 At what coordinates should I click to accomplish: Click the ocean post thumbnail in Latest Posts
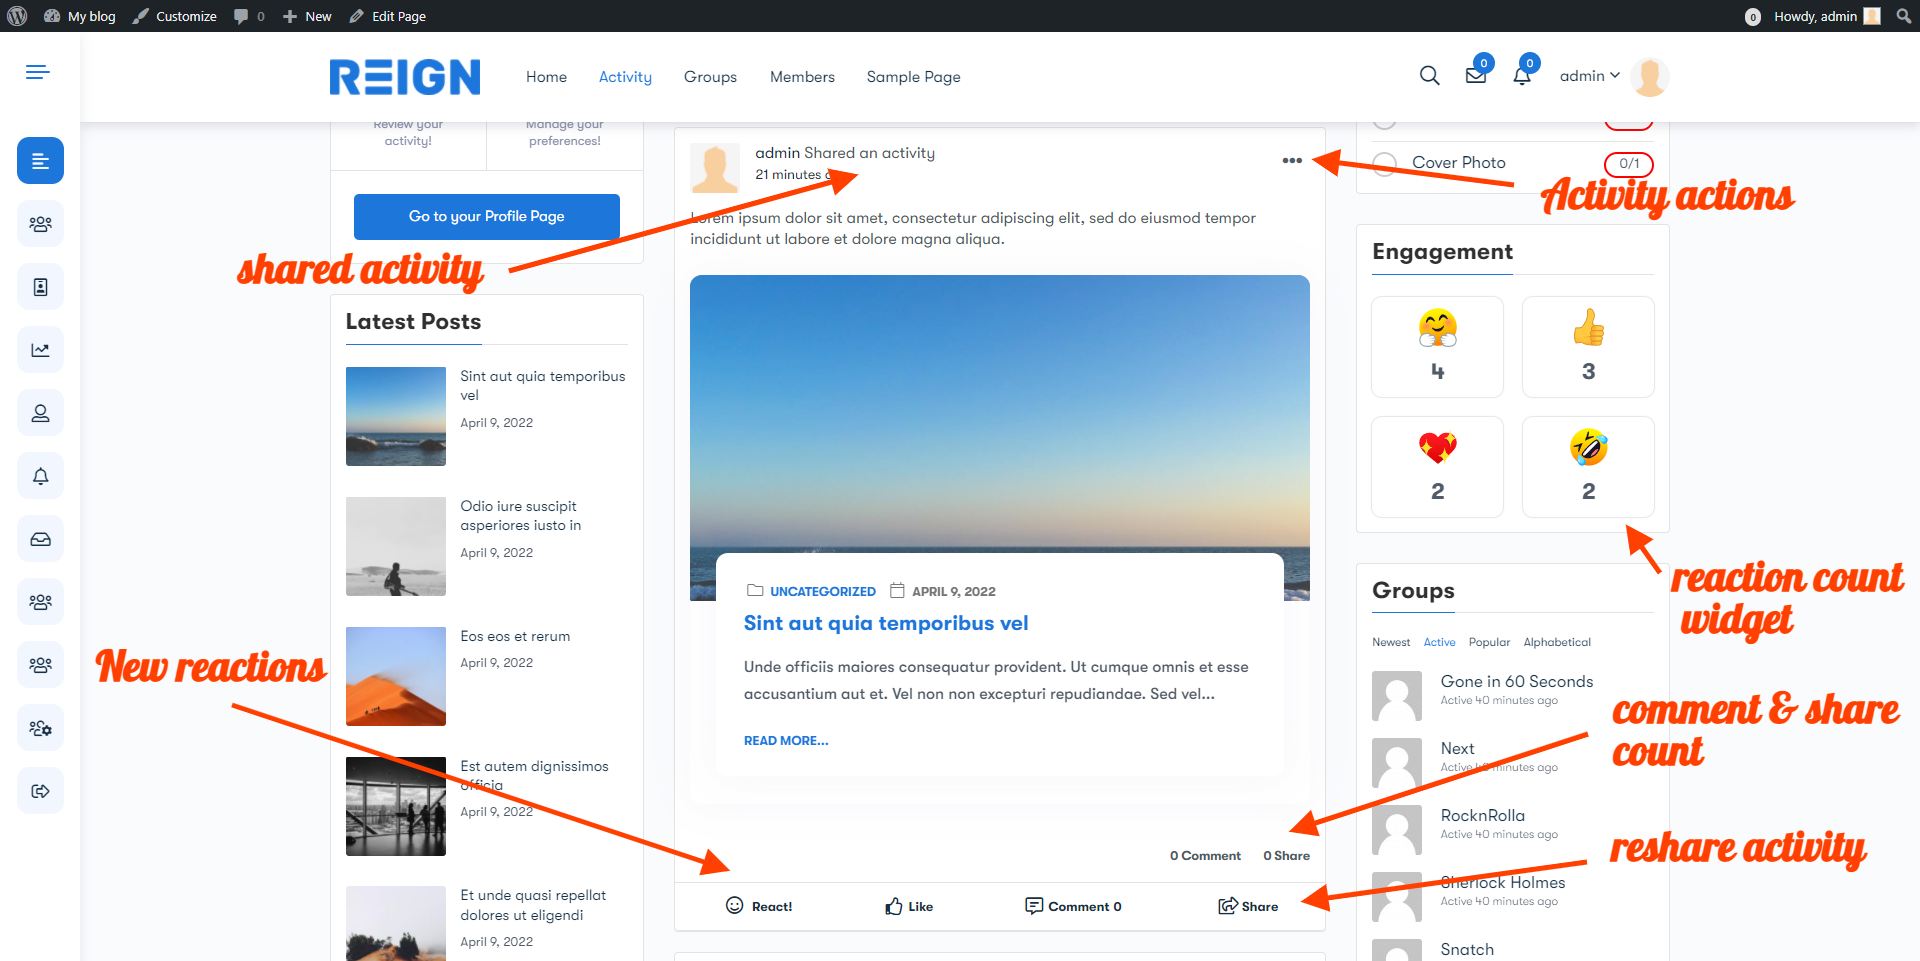pos(396,416)
